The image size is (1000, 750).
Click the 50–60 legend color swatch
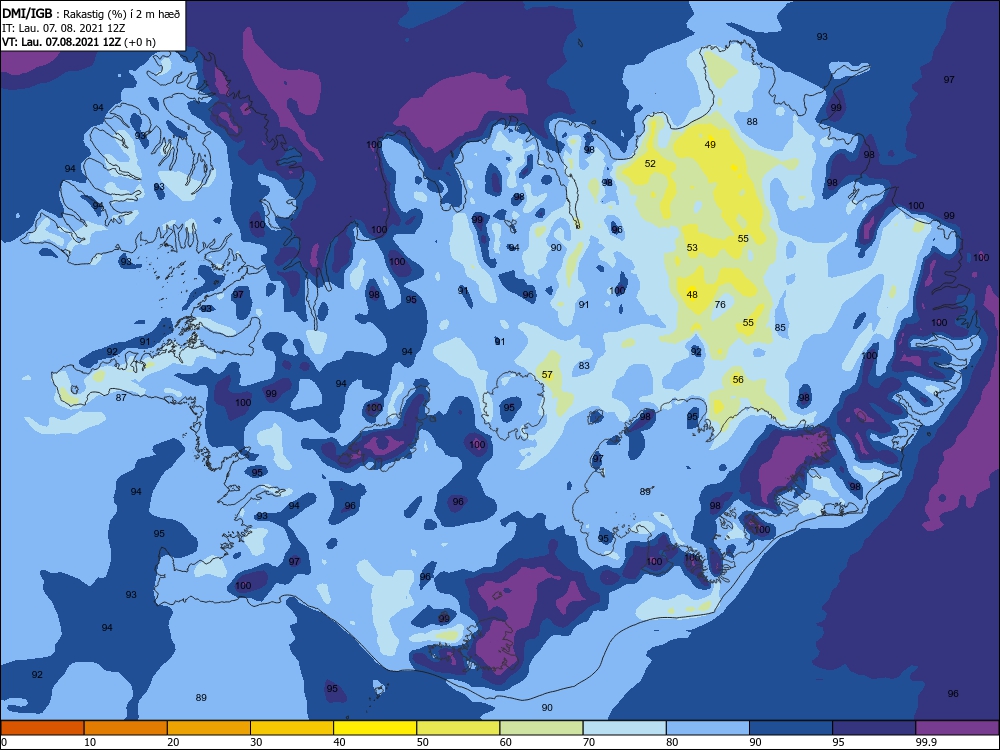coord(458,728)
